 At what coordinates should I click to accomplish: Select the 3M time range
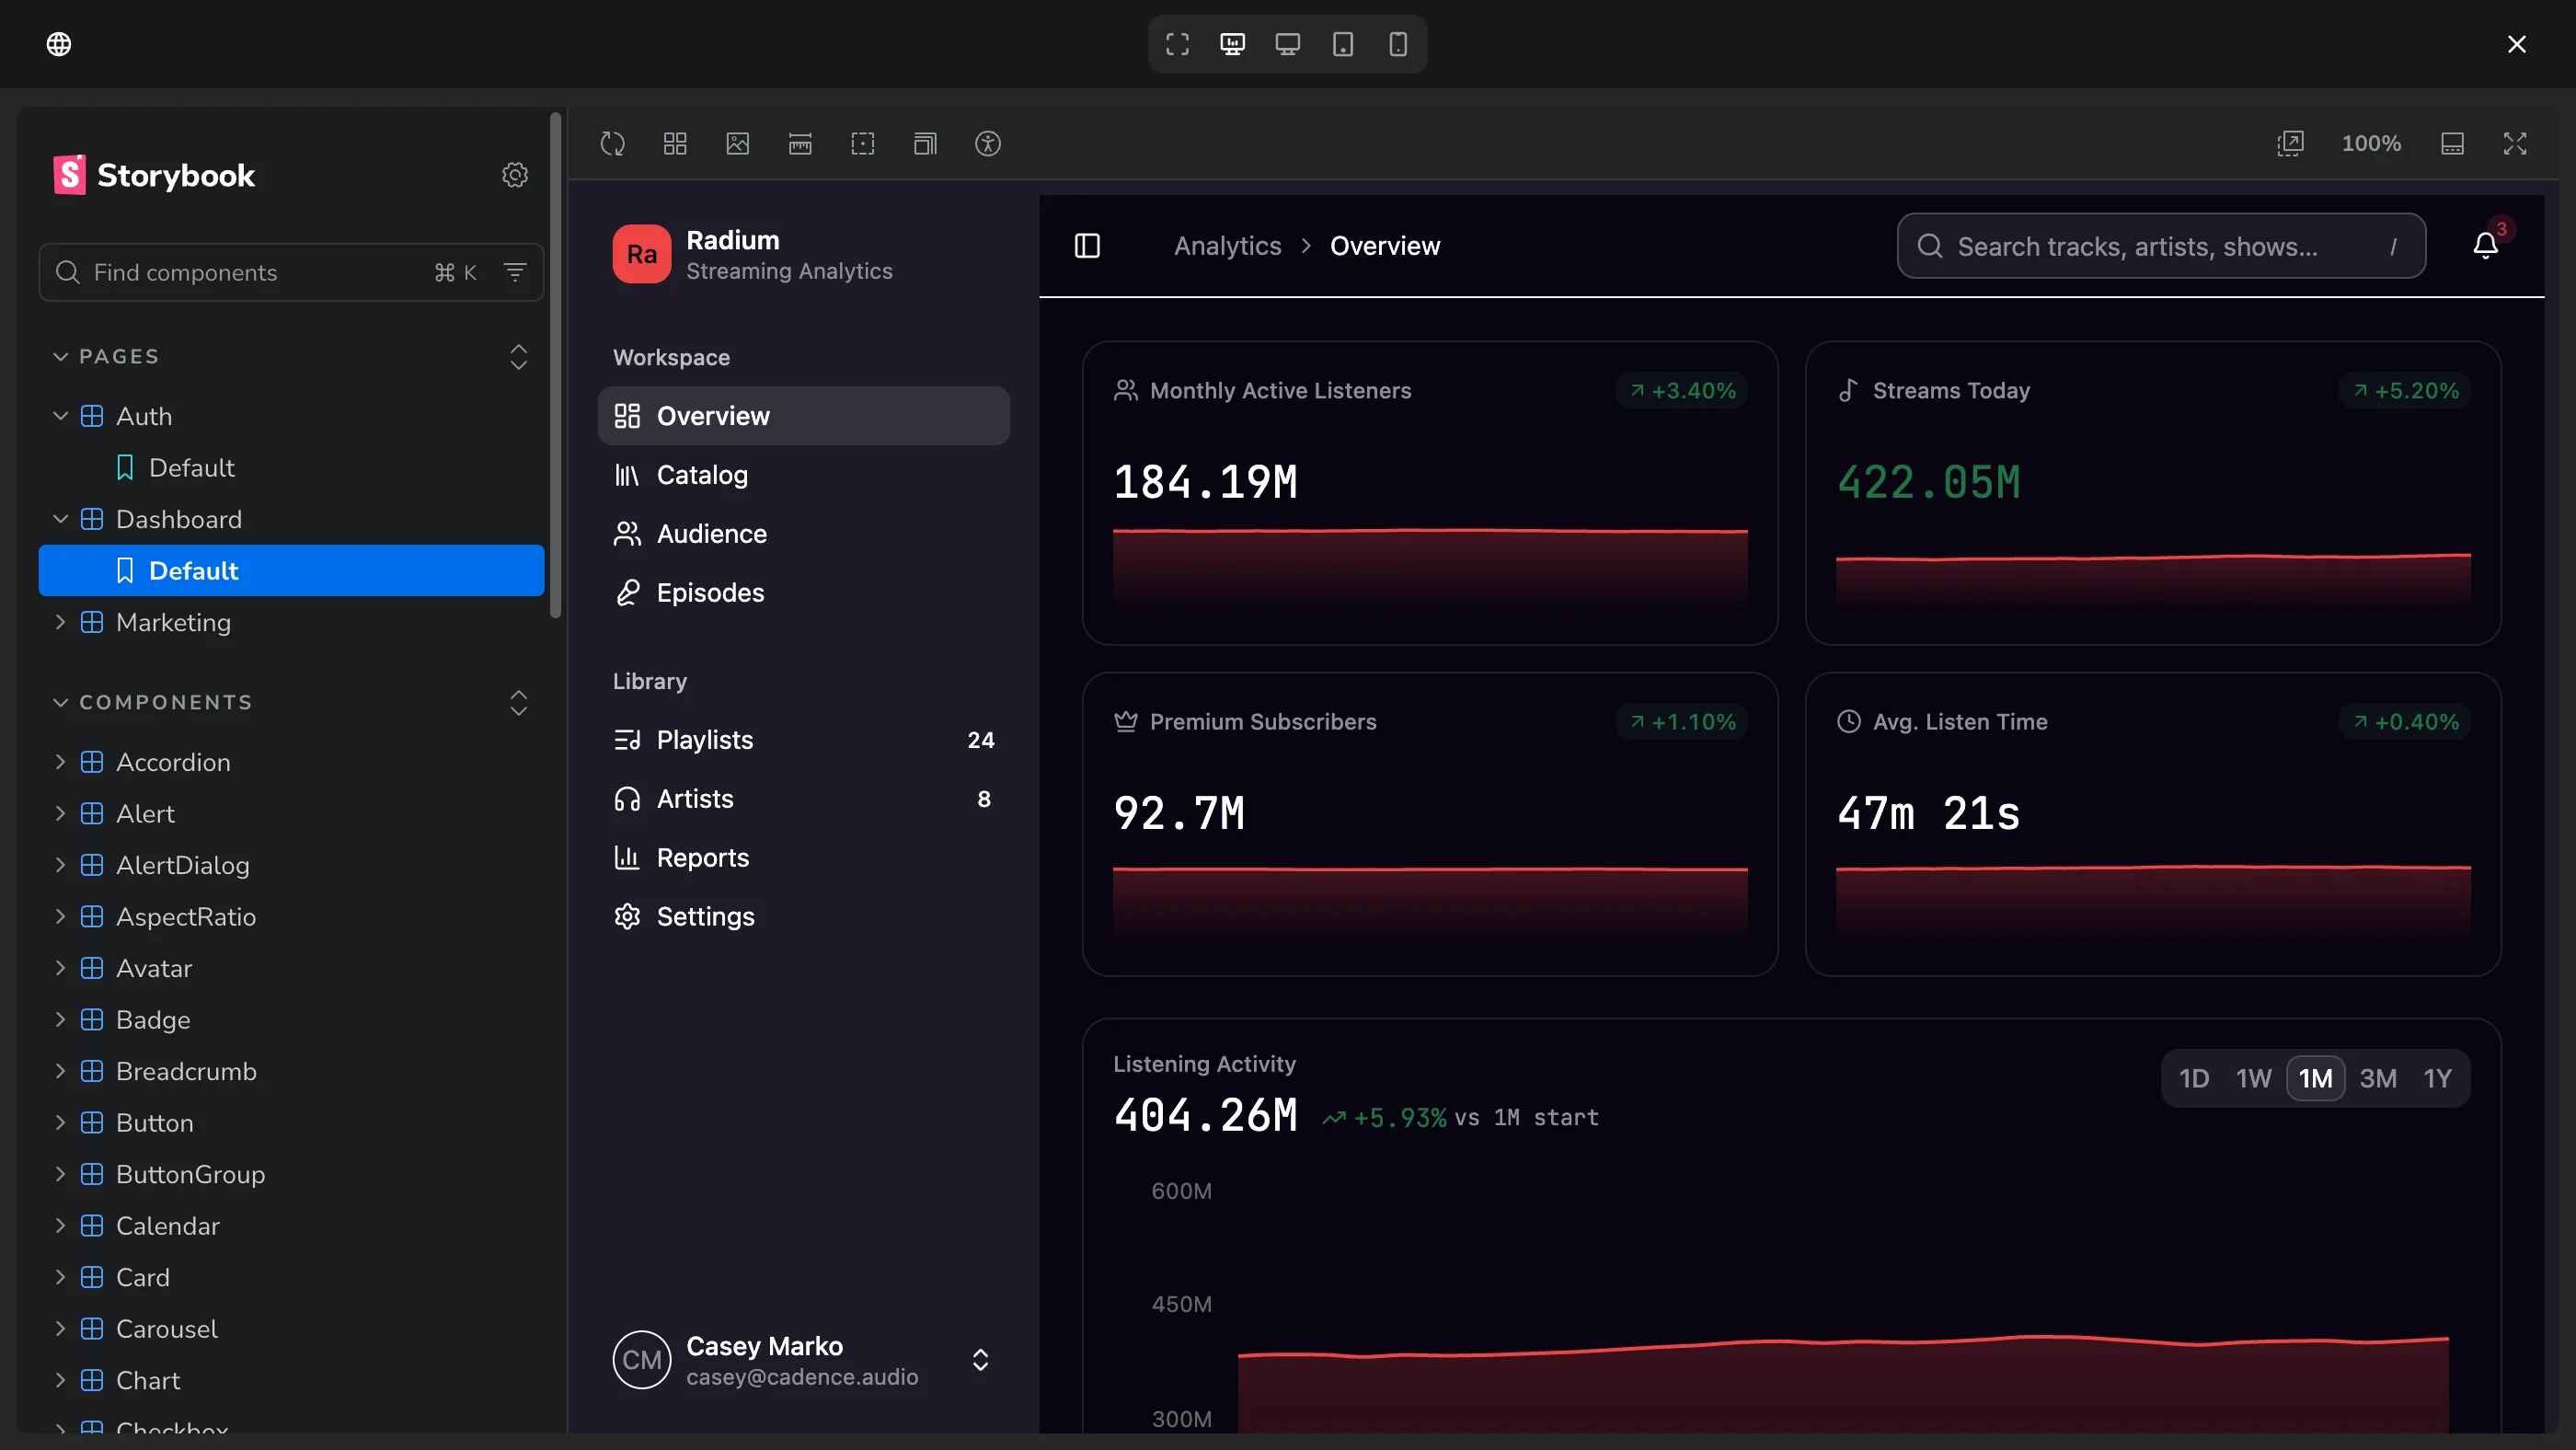point(2378,1078)
